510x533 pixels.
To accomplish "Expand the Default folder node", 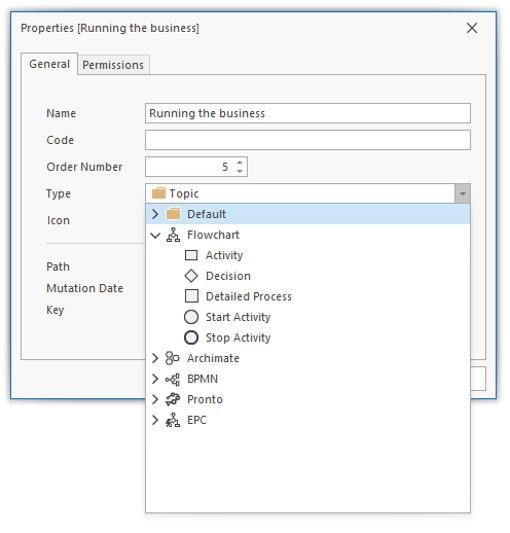I will [x=155, y=214].
